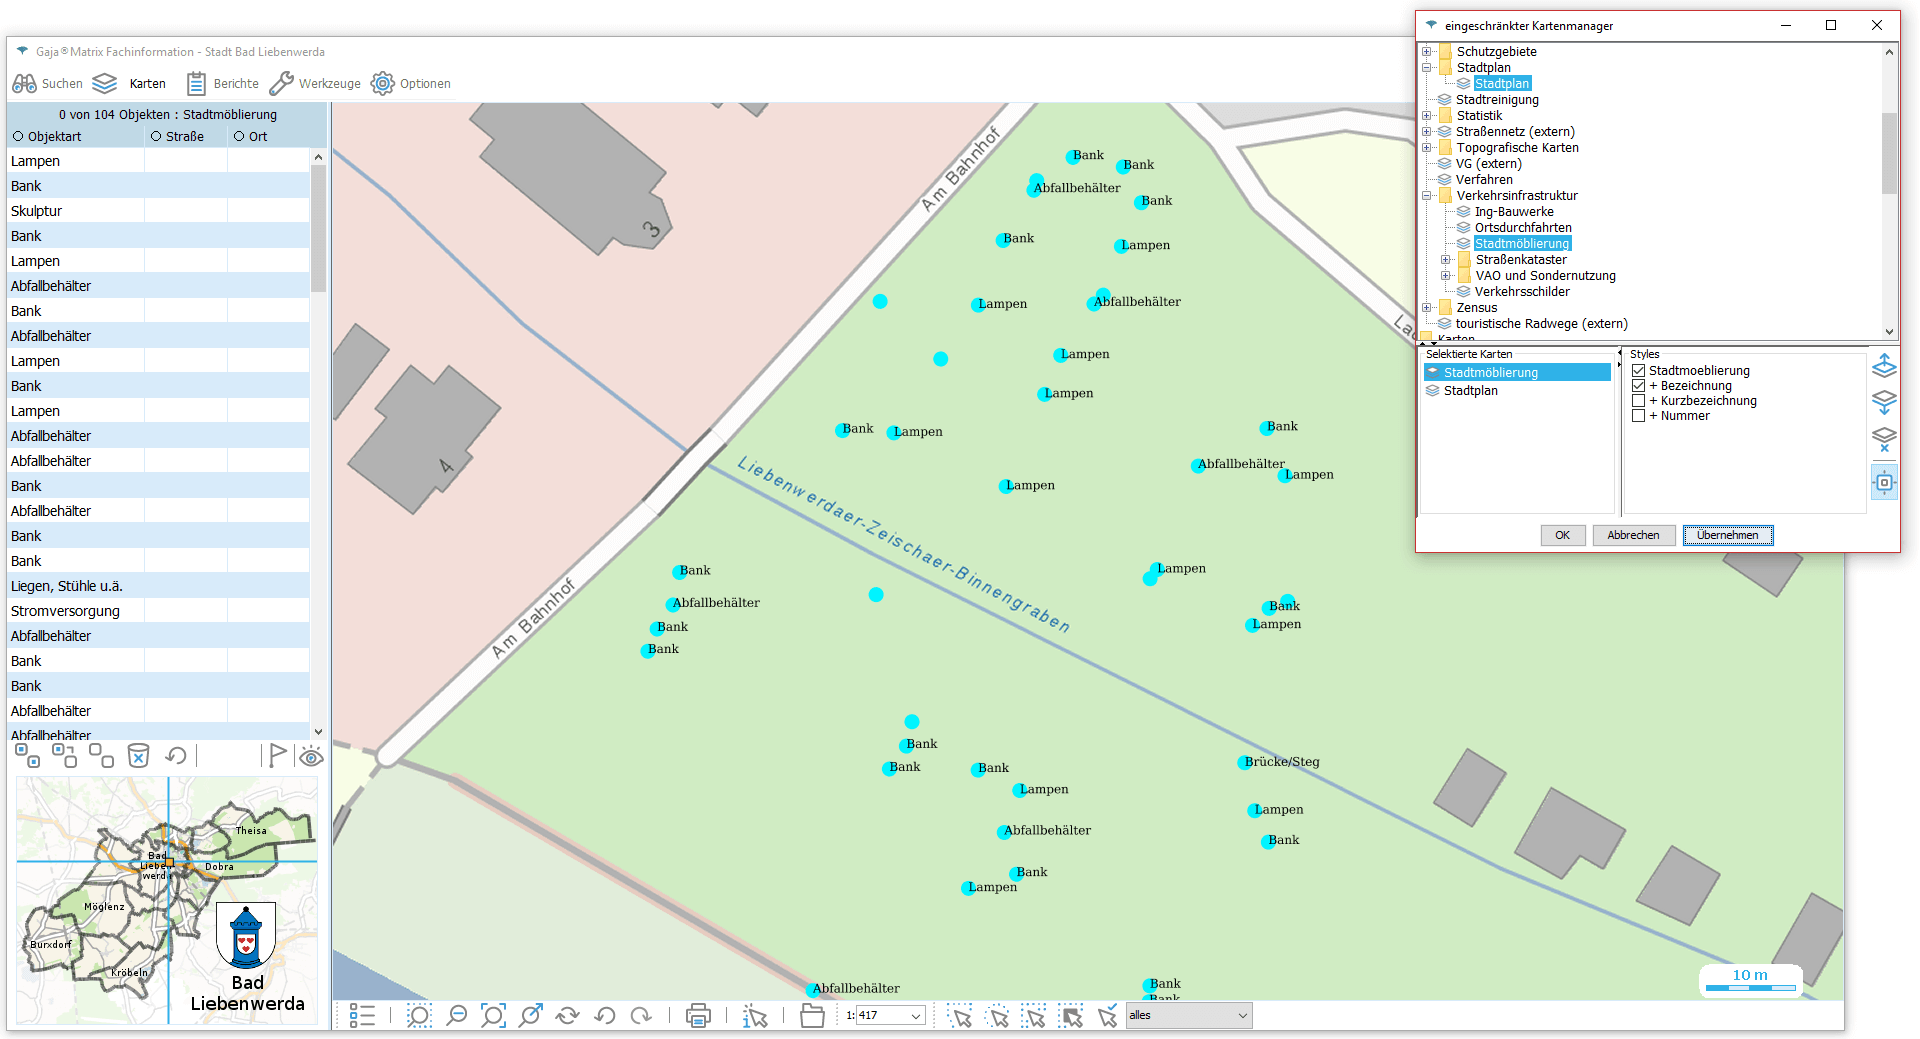Click the Übernehmen button
This screenshot has height=1039, width=1920.
[1727, 535]
